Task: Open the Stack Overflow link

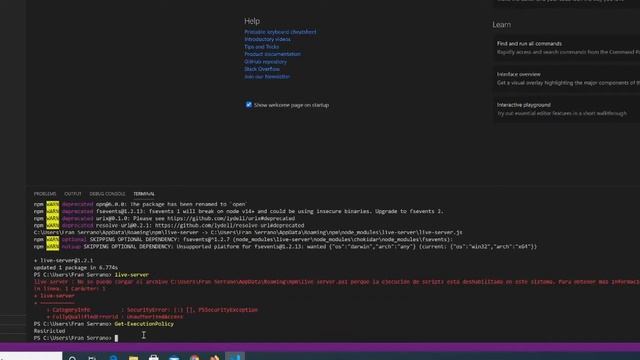Action: pos(262,69)
